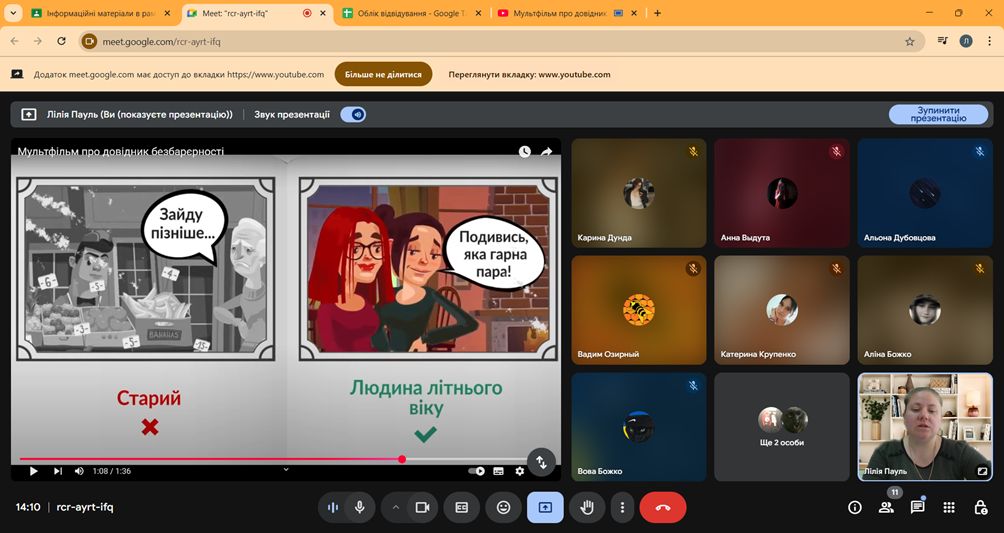The height and width of the screenshot is (533, 1004).
Task: Click the presentation upload icon next to Лілія Пауль
Action: pos(28,115)
